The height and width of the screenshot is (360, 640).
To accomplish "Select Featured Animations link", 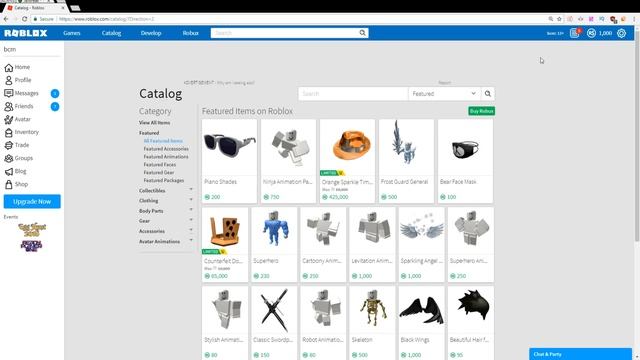I will coord(166,157).
